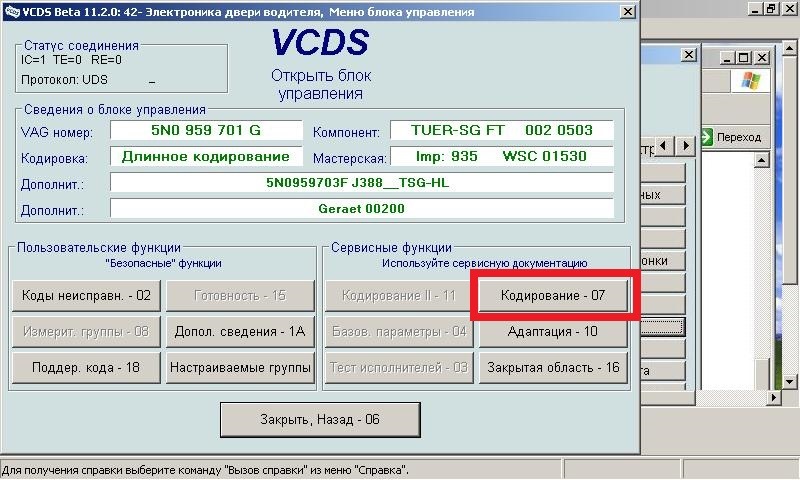Close the background light-blue dialog with X
This screenshot has height=480, width=800.
point(689,55)
